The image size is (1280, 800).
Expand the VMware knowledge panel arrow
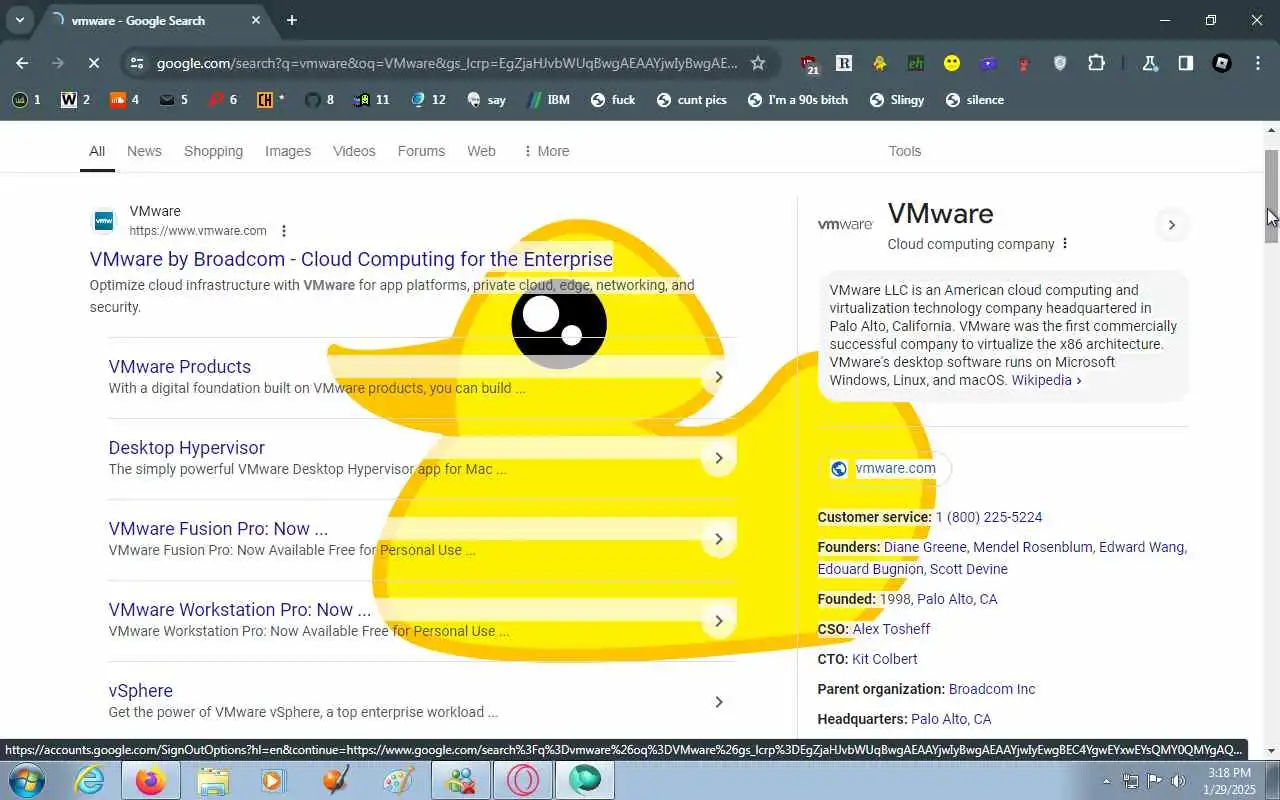point(1171,224)
